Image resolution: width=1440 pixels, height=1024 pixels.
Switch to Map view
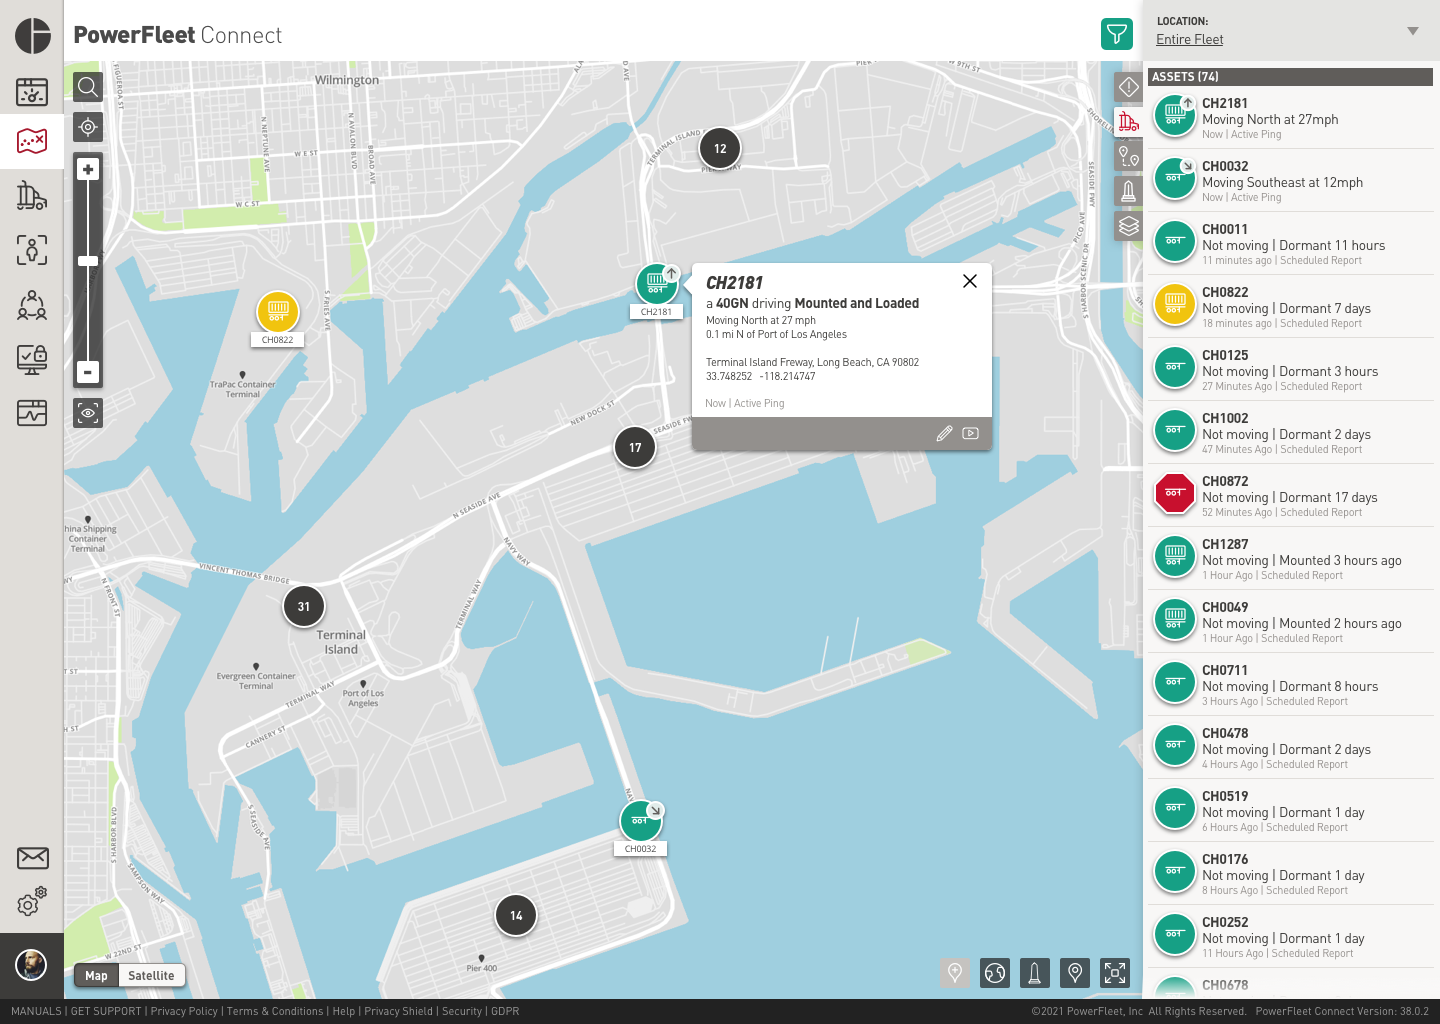pyautogui.click(x=97, y=975)
